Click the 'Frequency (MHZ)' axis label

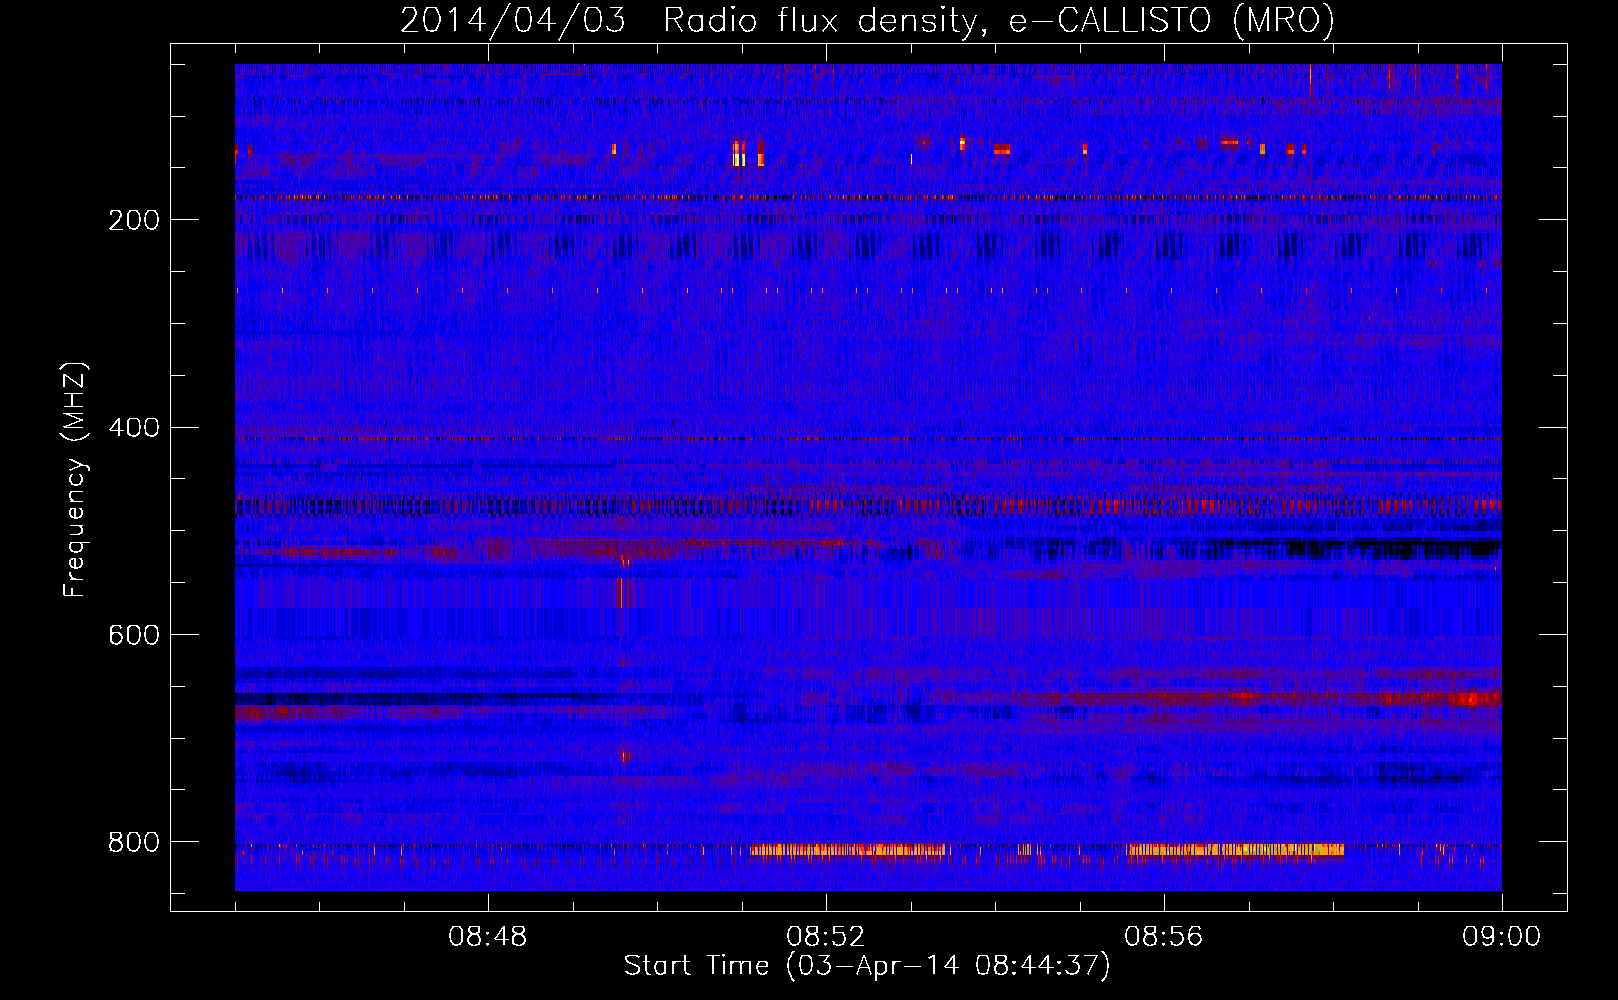(75, 480)
